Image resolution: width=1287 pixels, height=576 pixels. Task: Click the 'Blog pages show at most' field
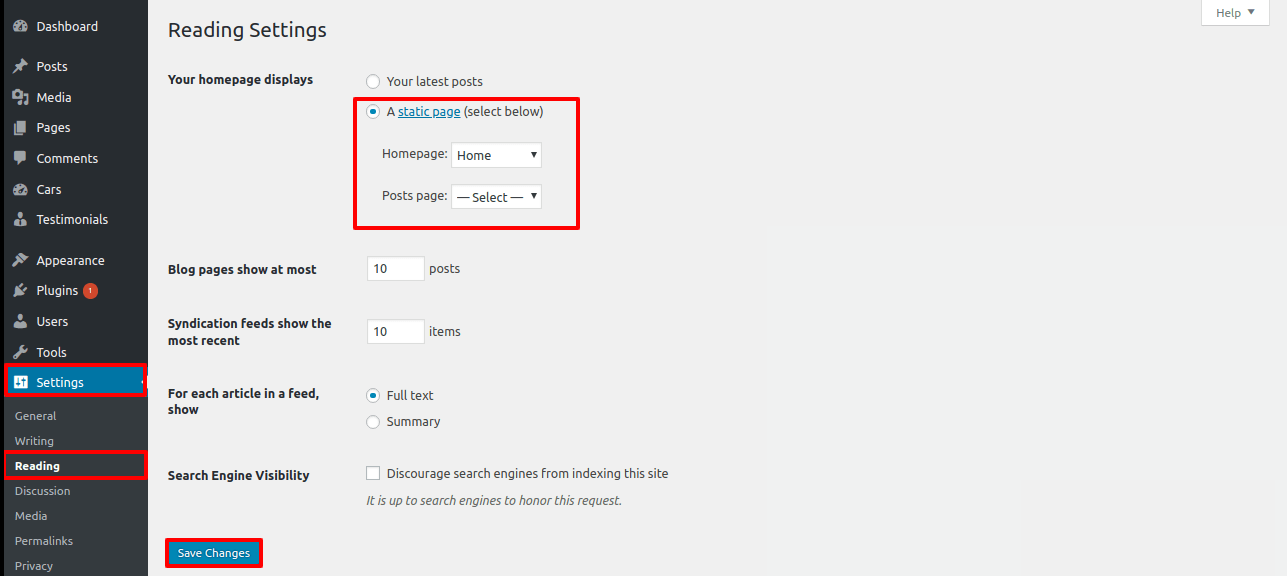395,269
